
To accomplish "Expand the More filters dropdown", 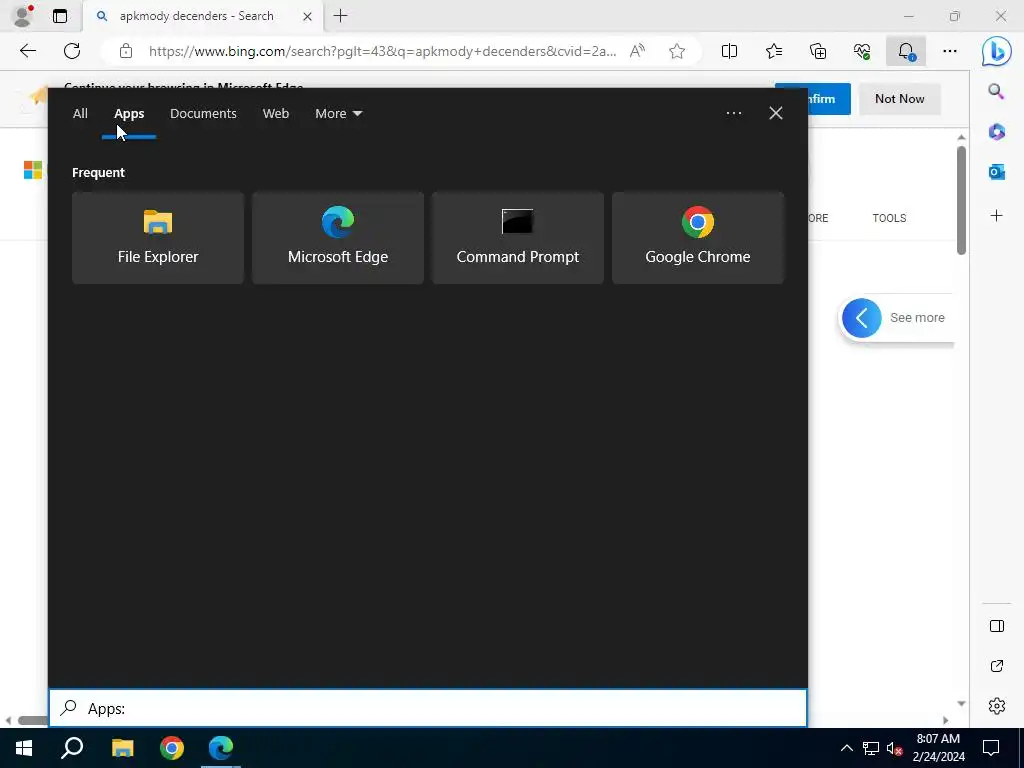I will [338, 114].
